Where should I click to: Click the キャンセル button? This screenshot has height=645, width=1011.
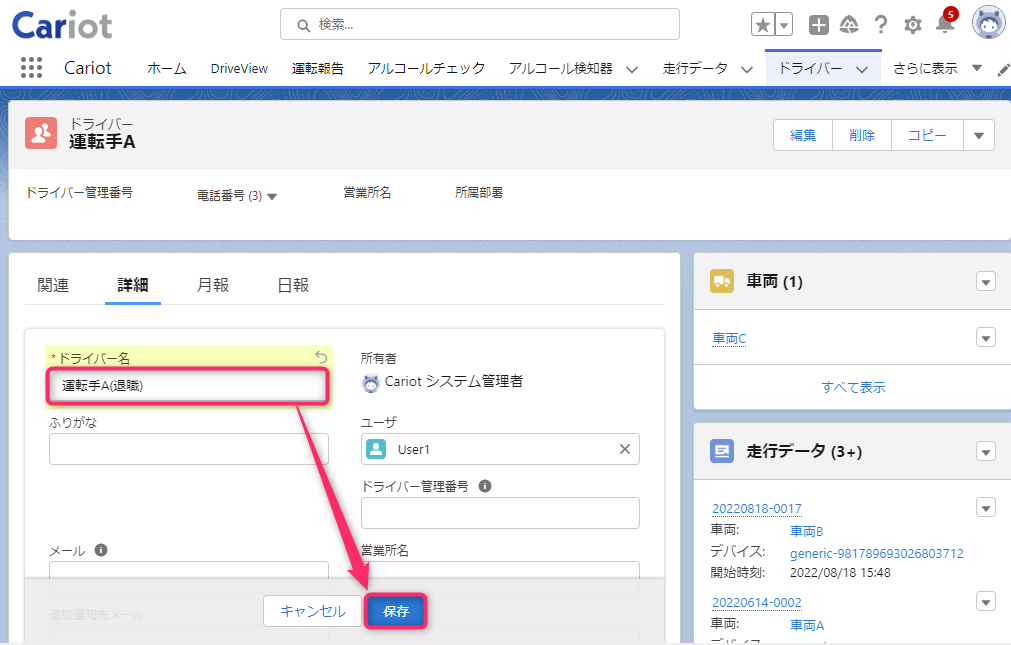click(313, 611)
